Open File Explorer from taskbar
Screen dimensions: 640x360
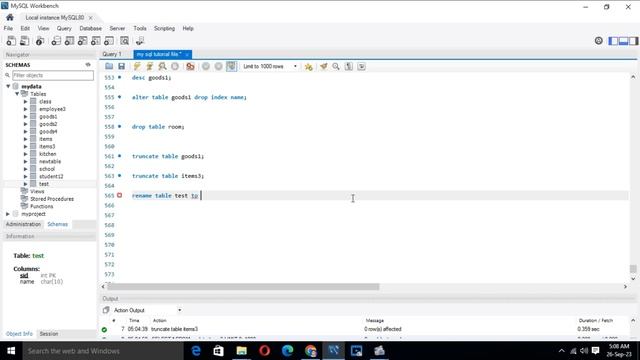pyautogui.click(x=242, y=351)
